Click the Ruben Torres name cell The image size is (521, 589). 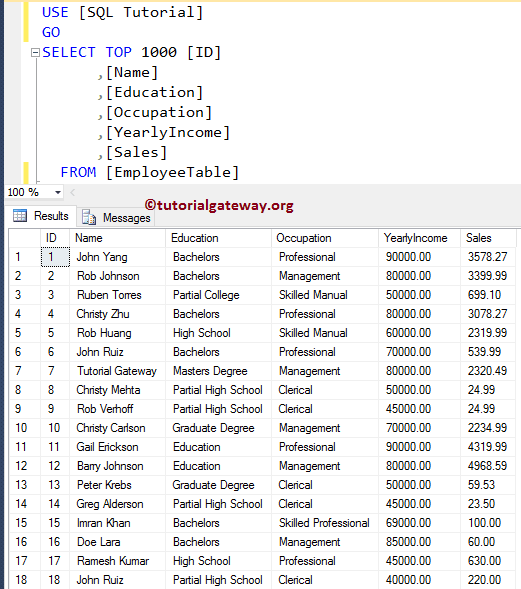click(117, 295)
